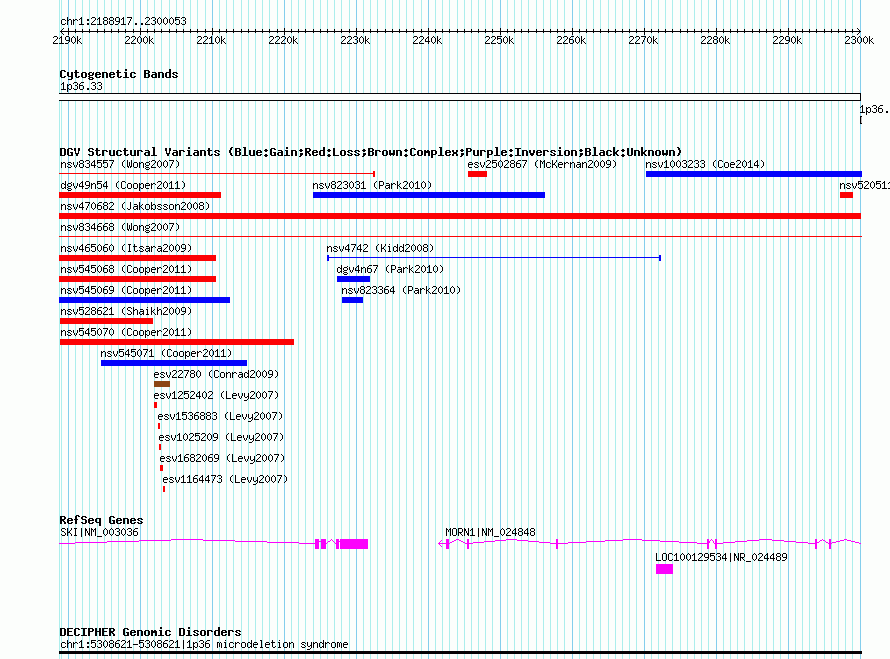Screen dimensions: 890x659
Task: Click esv1682069 (Levy2007) label
Action: [222, 458]
